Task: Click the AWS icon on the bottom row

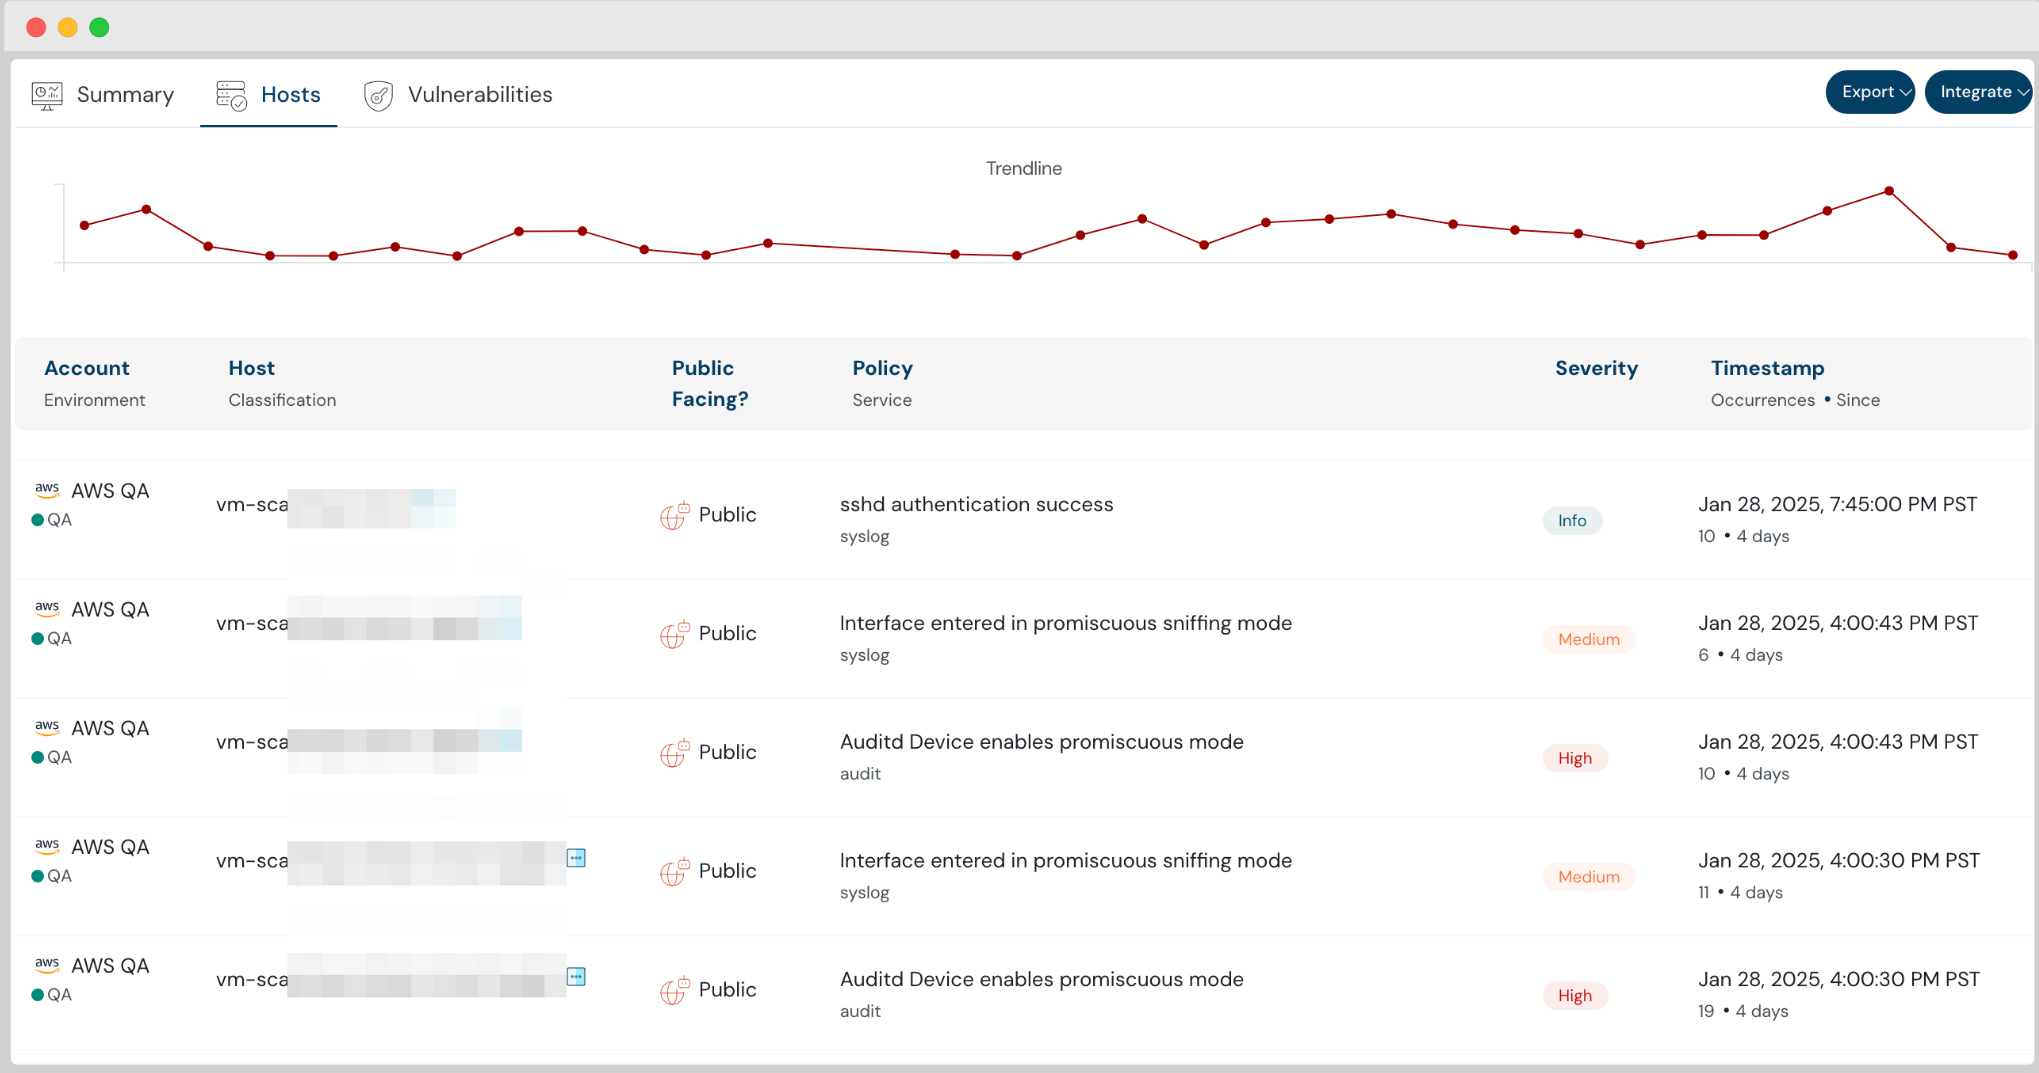Action: point(47,964)
